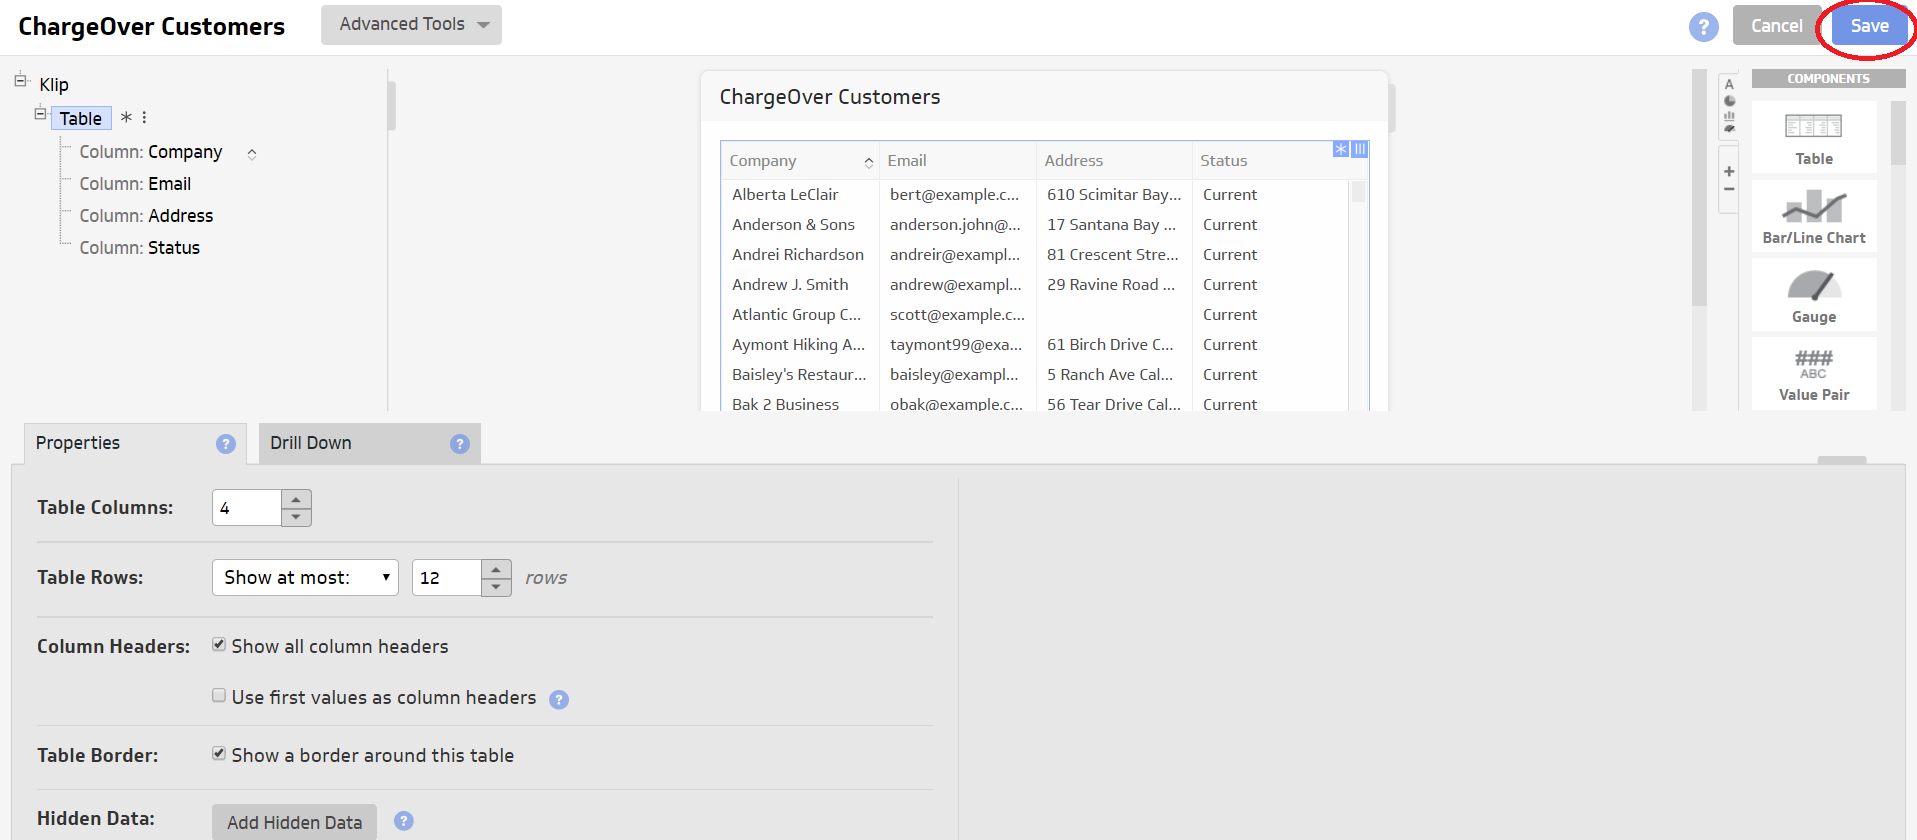Collapse the Table tree node
This screenshot has height=840, width=1917.
[x=41, y=114]
